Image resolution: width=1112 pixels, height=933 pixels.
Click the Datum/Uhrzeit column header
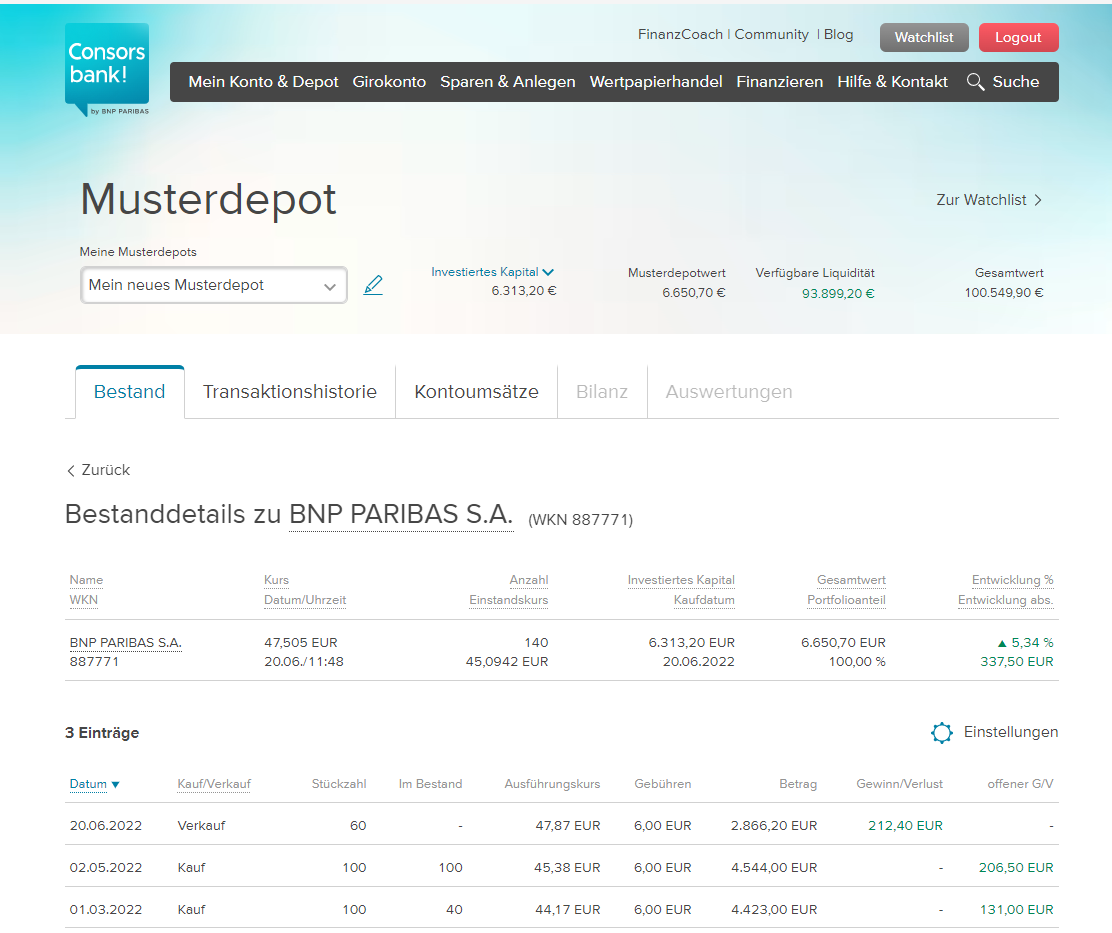(305, 600)
